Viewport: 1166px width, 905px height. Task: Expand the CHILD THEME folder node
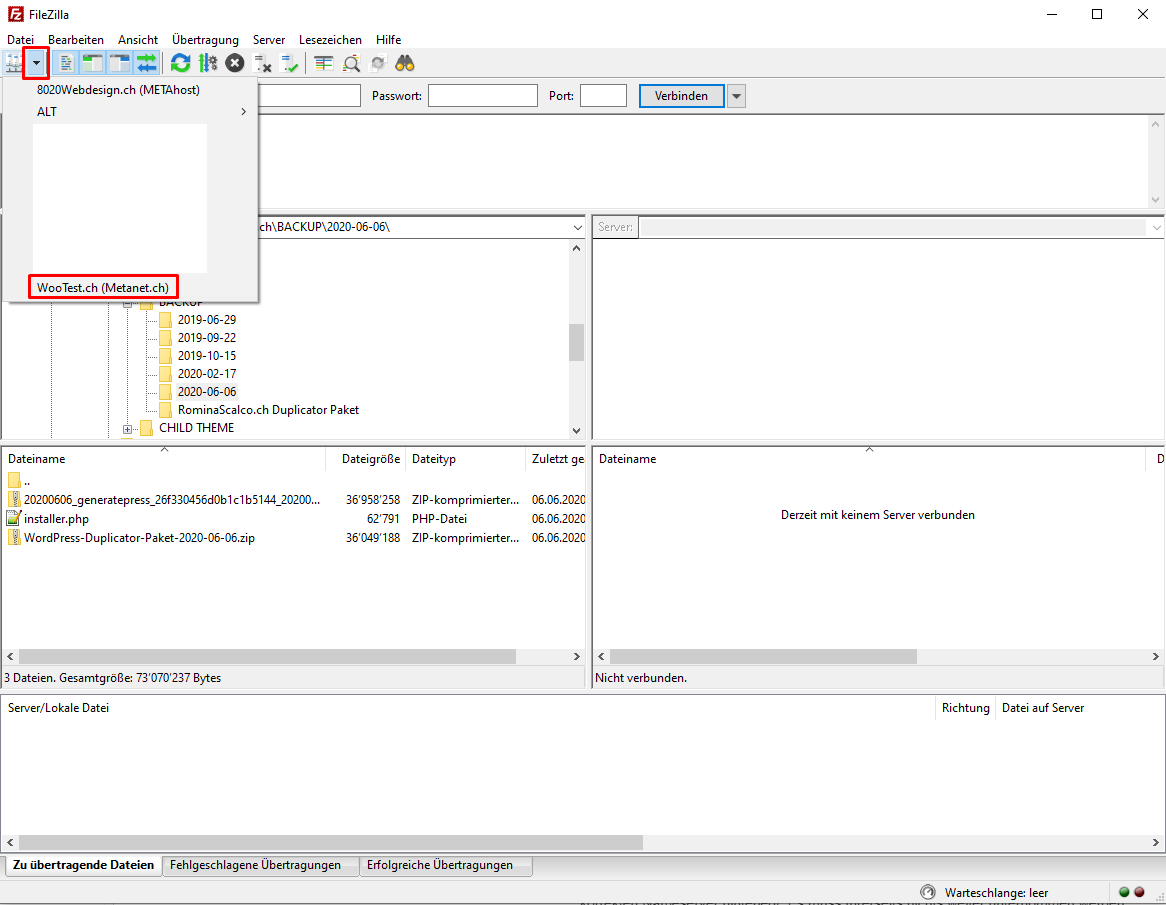127,429
